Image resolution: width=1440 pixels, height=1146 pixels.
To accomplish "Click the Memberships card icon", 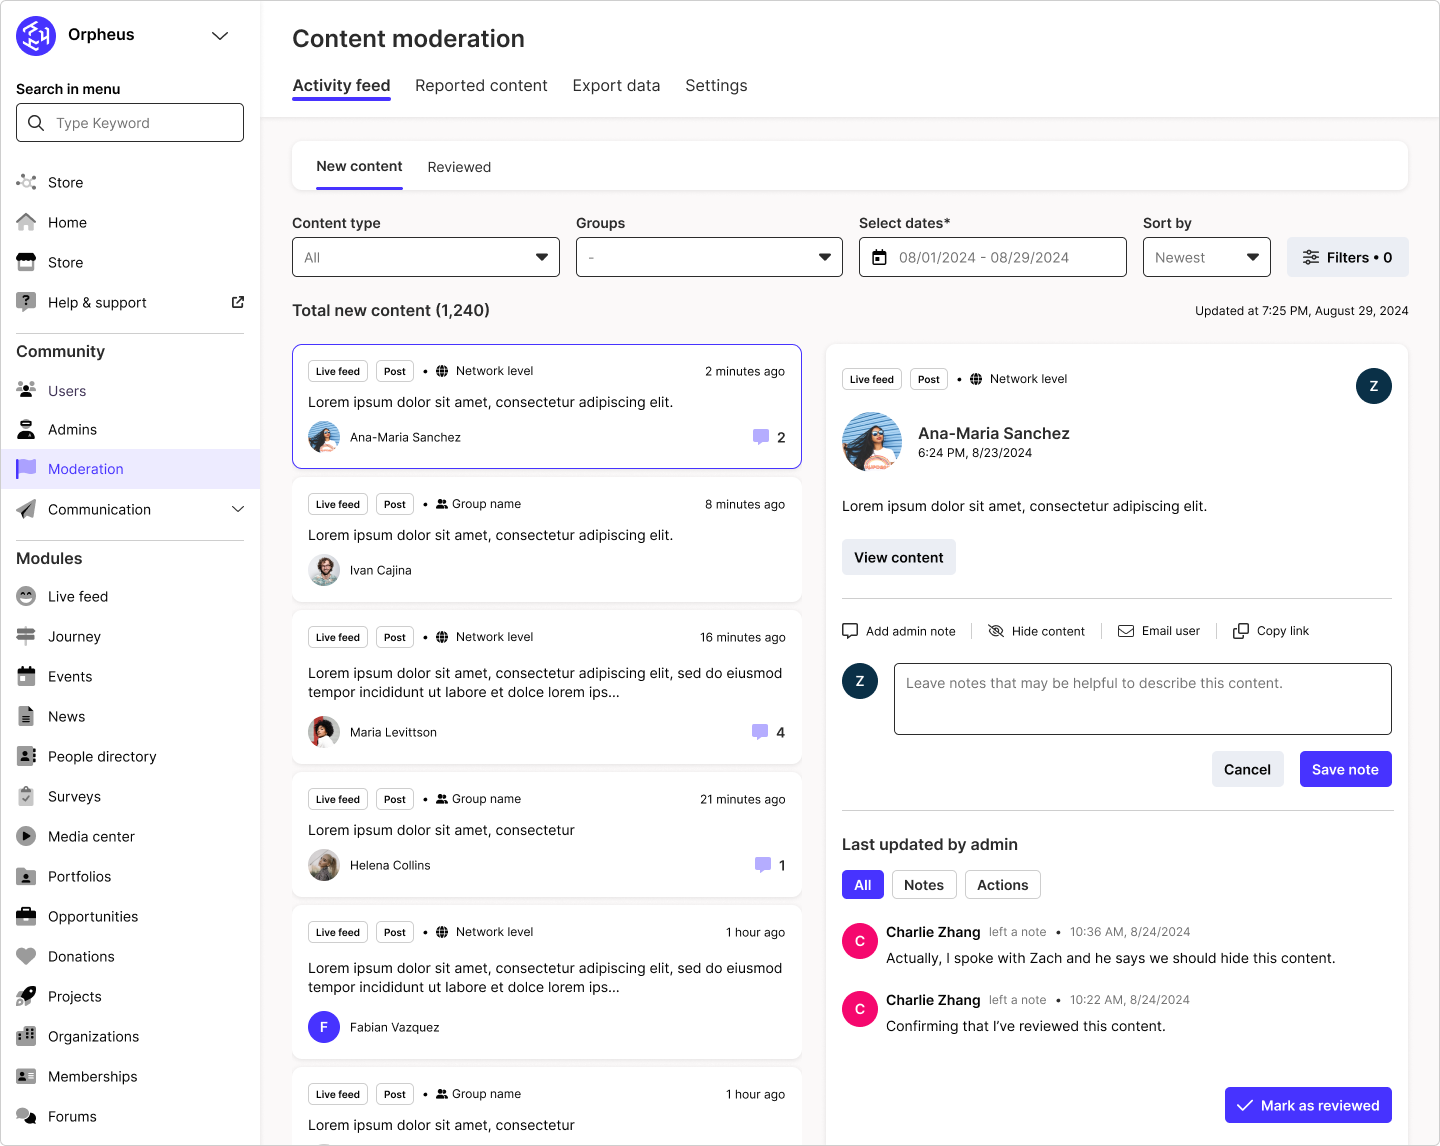I will pos(26,1076).
